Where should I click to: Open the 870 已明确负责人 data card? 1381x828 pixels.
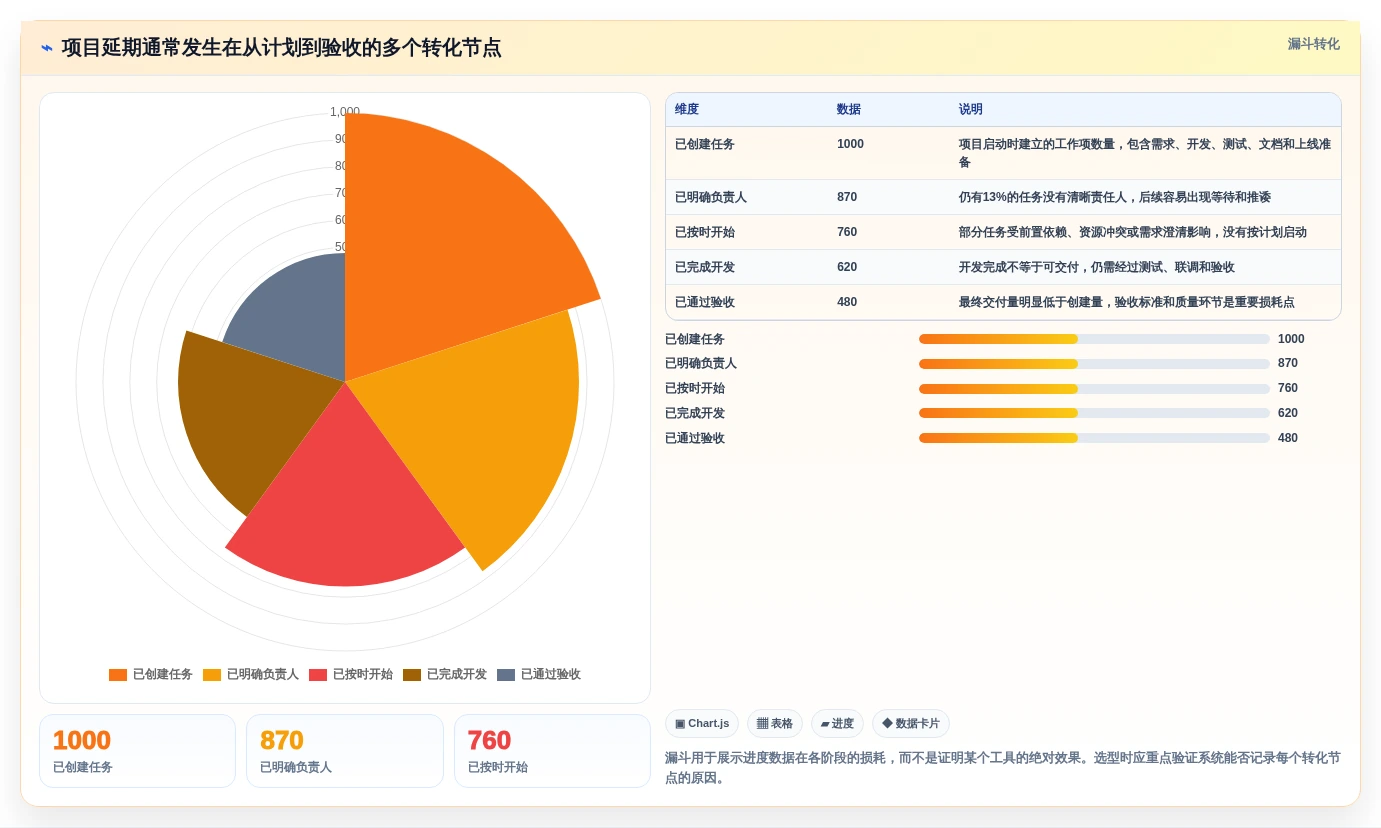tap(345, 751)
